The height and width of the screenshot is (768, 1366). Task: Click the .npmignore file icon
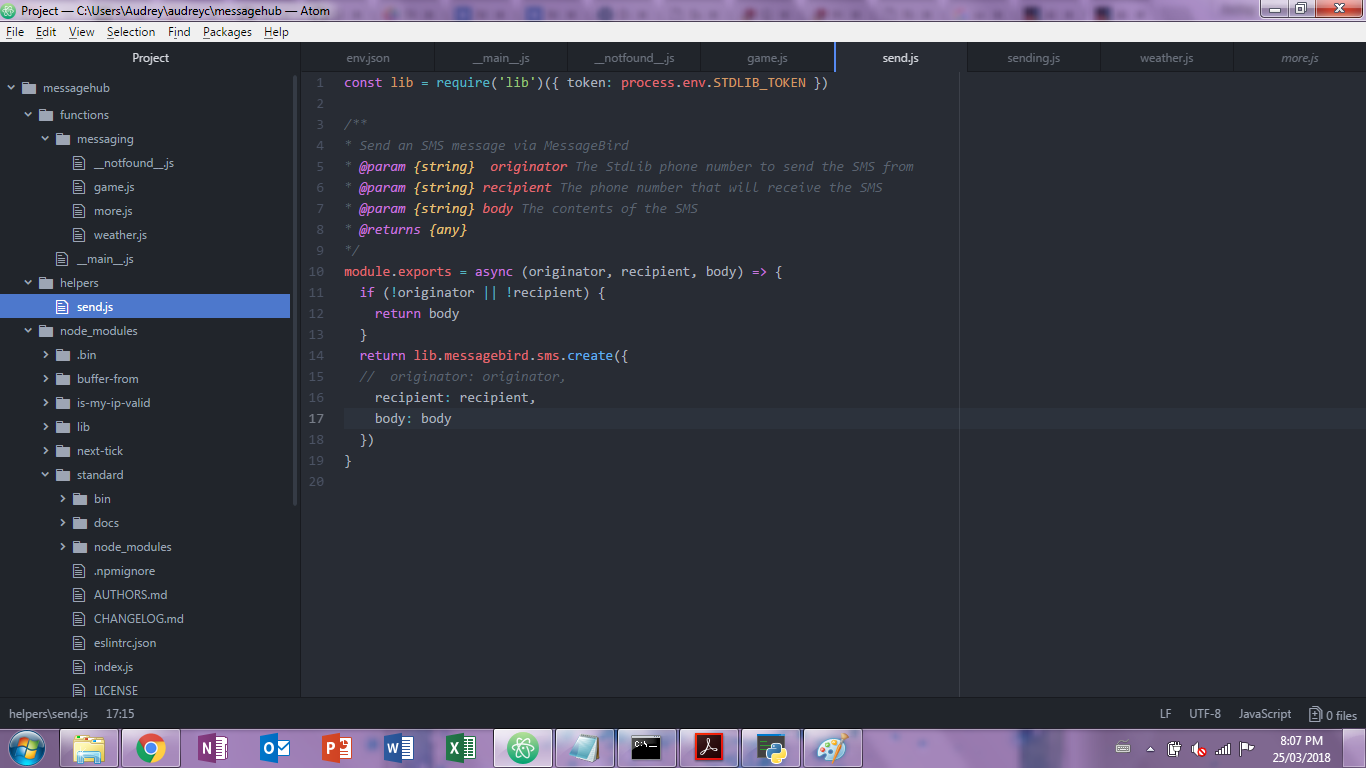[80, 571]
